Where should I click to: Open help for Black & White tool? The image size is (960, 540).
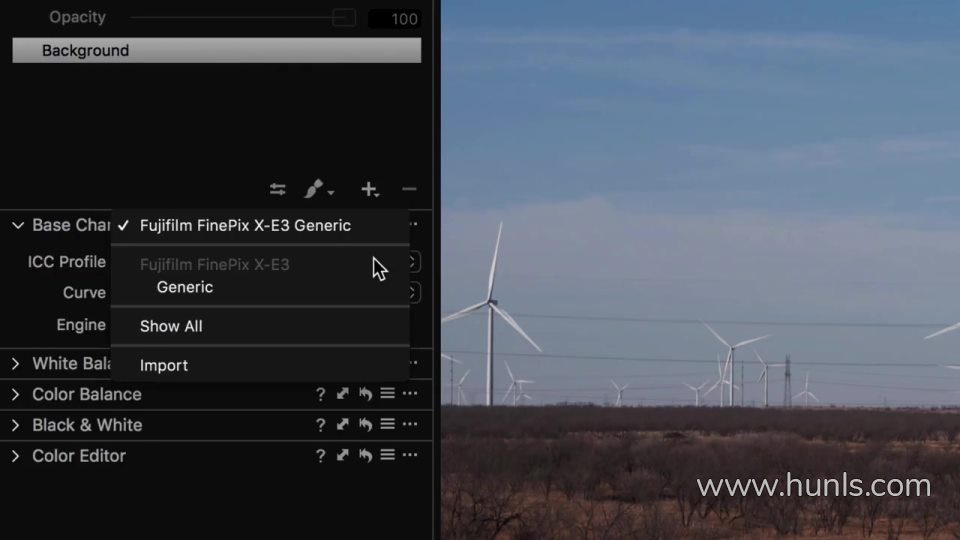[x=320, y=425]
